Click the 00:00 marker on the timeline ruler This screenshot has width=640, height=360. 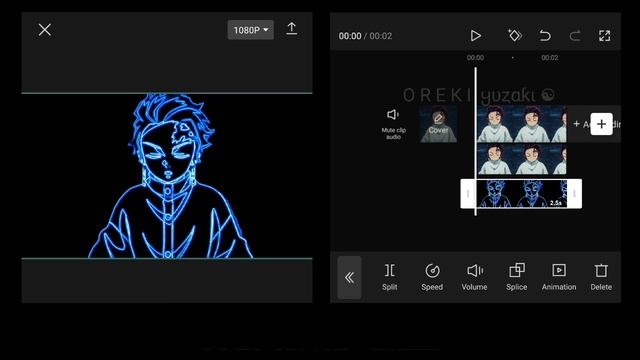(x=475, y=58)
